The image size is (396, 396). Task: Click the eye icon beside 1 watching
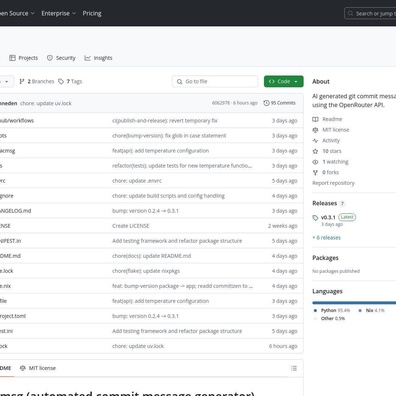pos(315,162)
